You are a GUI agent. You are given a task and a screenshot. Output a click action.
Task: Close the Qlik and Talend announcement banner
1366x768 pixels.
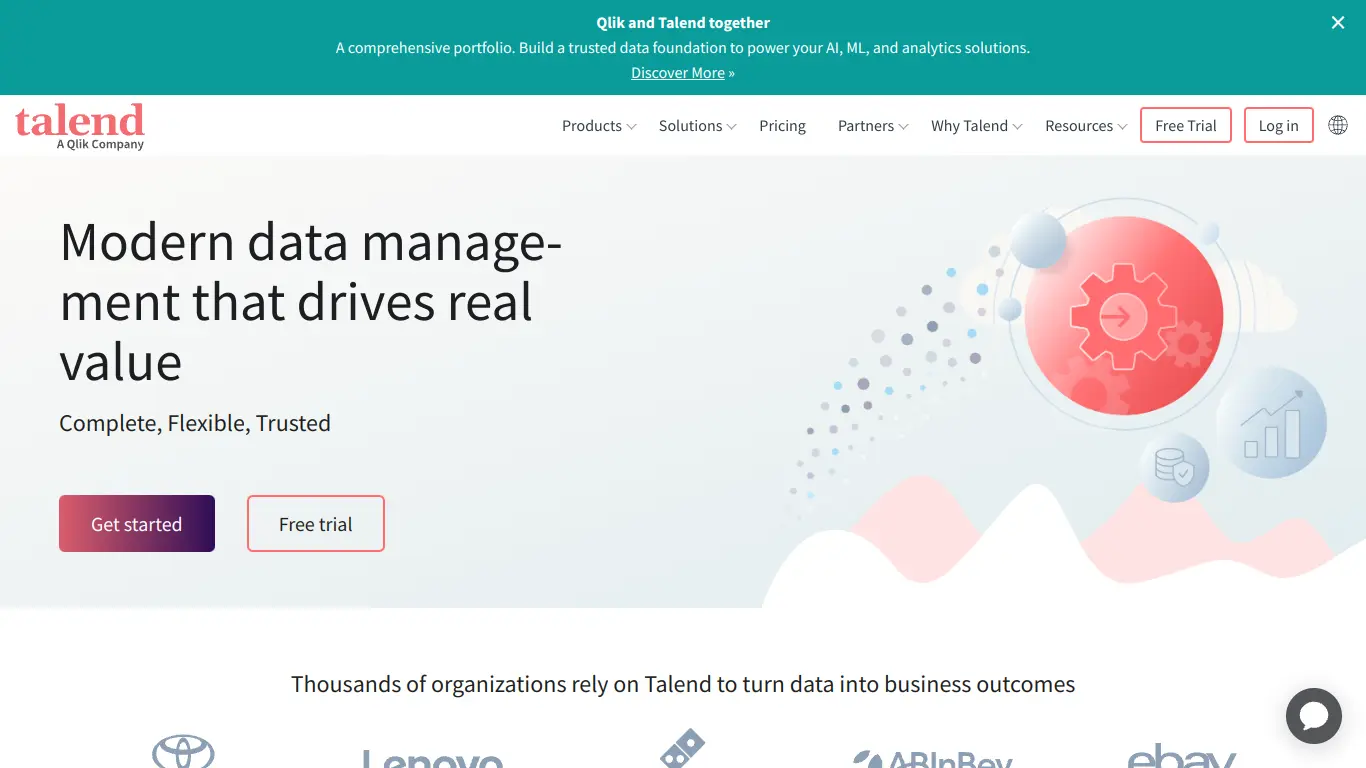tap(1338, 22)
